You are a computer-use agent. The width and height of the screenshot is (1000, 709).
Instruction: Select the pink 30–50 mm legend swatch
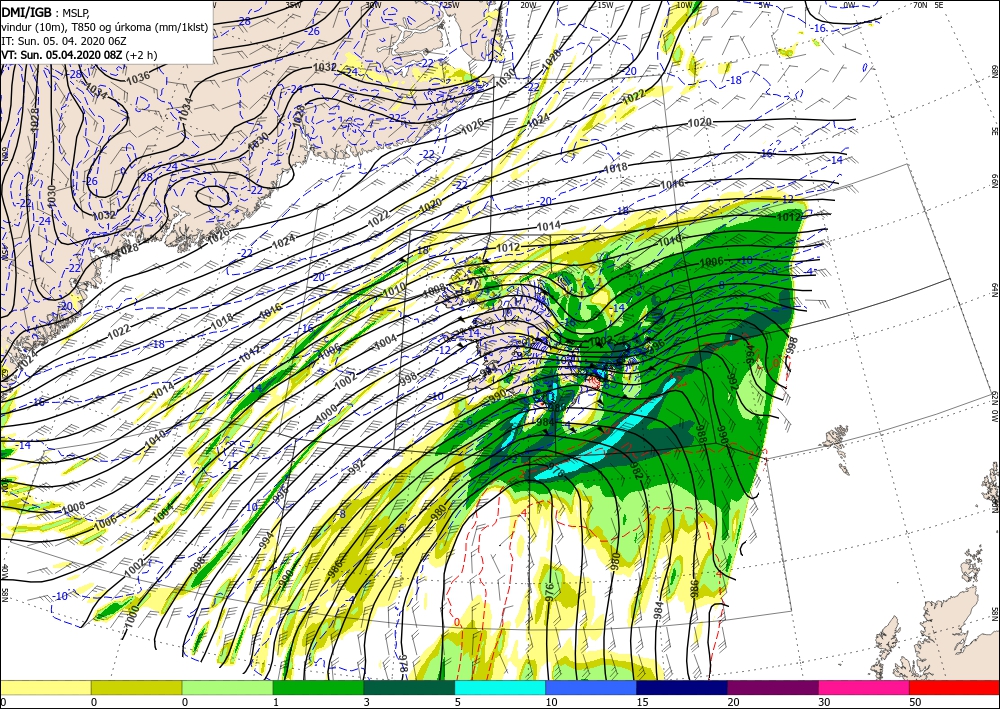(x=864, y=687)
